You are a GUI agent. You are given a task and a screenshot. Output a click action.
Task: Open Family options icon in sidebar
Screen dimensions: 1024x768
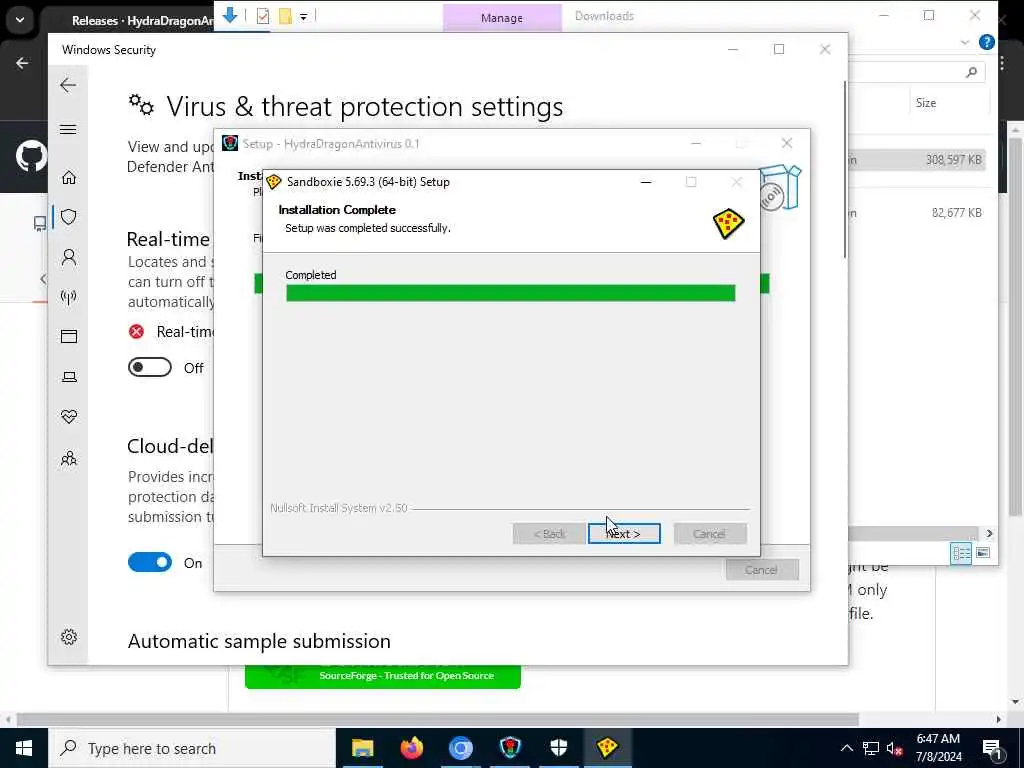(x=69, y=458)
